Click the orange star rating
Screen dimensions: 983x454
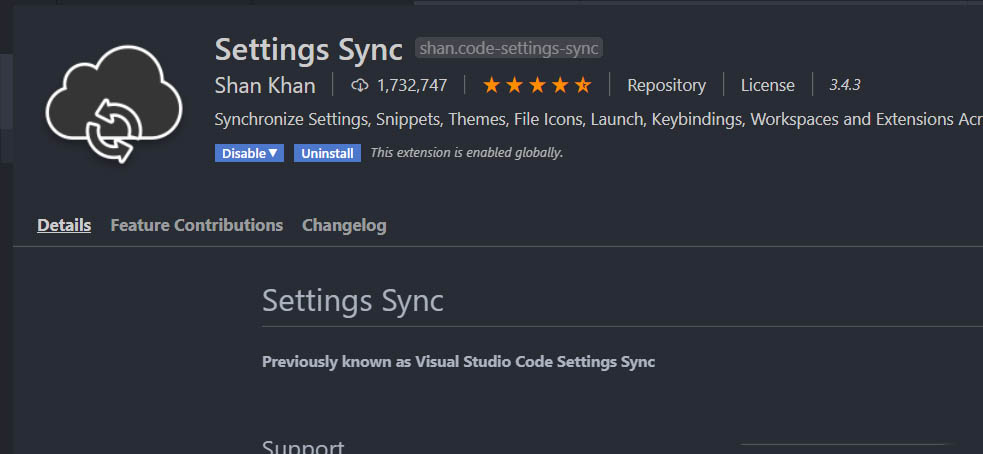[x=537, y=86]
